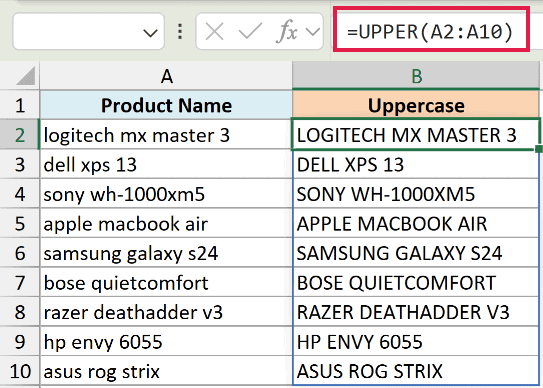Select cell 'razer deathadder v3'
The height and width of the screenshot is (388, 543).
click(x=166, y=311)
